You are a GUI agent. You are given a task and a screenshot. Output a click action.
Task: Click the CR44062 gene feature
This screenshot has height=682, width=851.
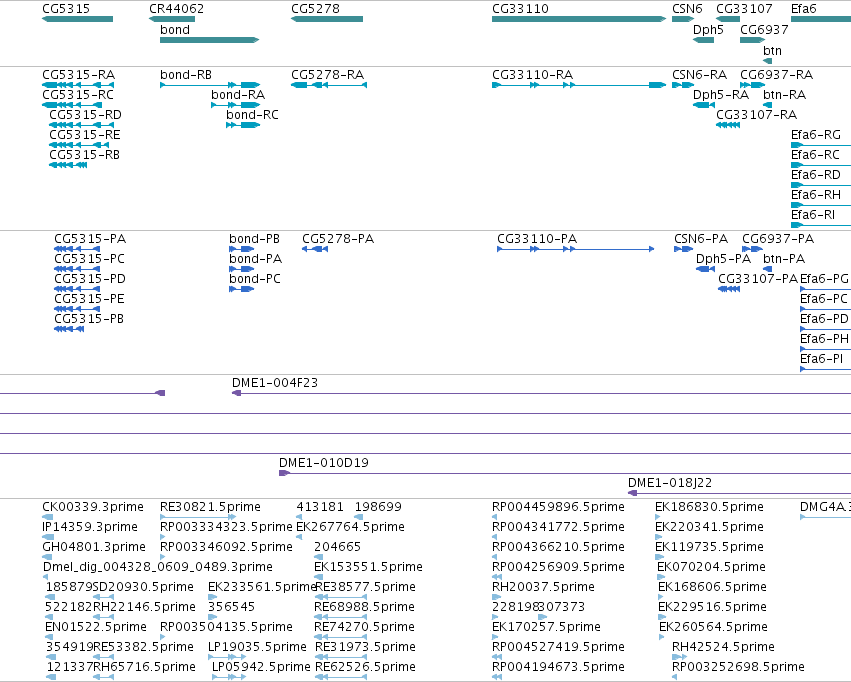[x=172, y=19]
